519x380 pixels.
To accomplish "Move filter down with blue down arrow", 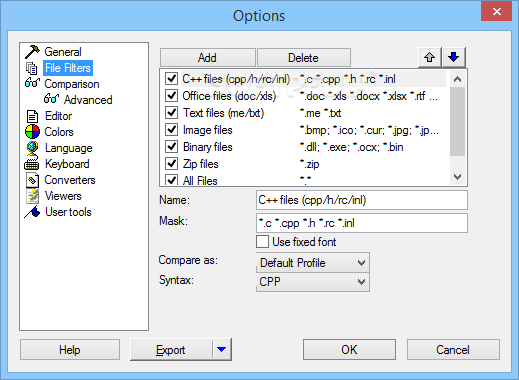I will (453, 57).
